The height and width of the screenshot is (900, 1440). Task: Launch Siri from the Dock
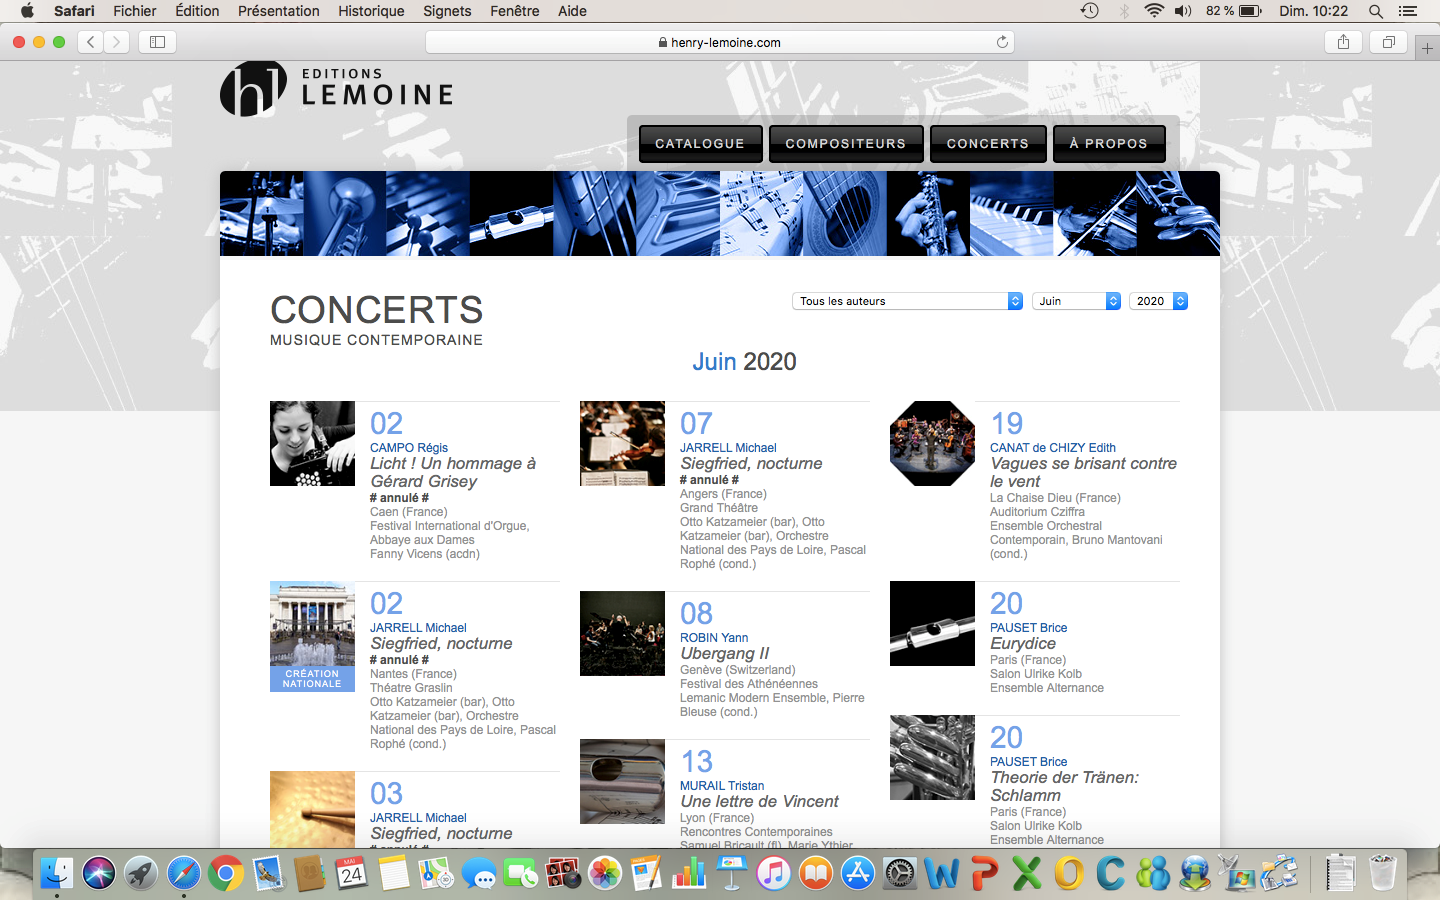[x=99, y=874]
